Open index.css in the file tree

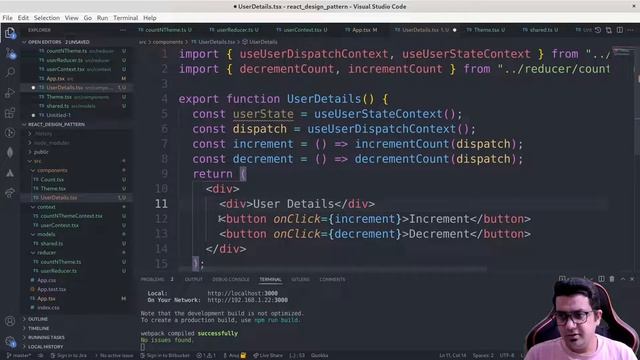(48, 308)
